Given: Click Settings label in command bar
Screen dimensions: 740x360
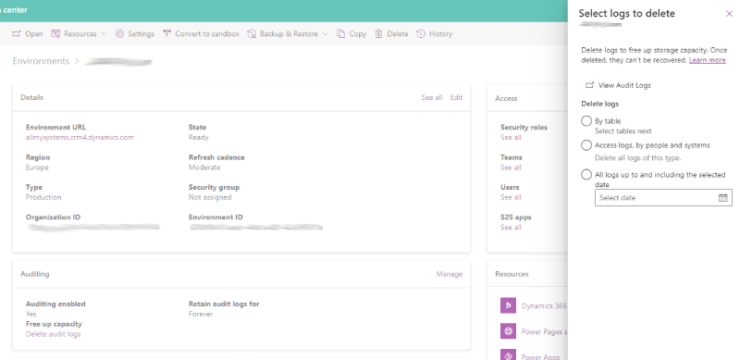Looking at the screenshot, I should (x=141, y=34).
